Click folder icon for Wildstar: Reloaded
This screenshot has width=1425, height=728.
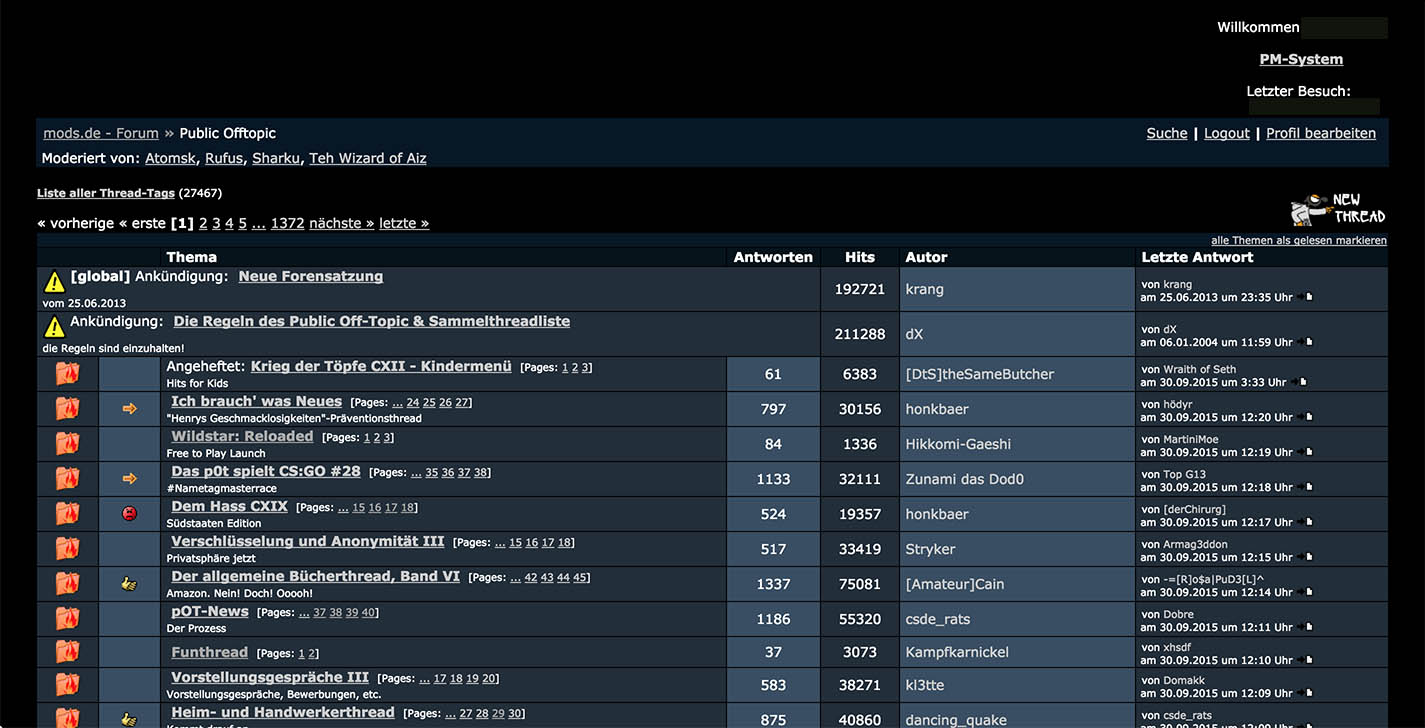click(x=67, y=444)
